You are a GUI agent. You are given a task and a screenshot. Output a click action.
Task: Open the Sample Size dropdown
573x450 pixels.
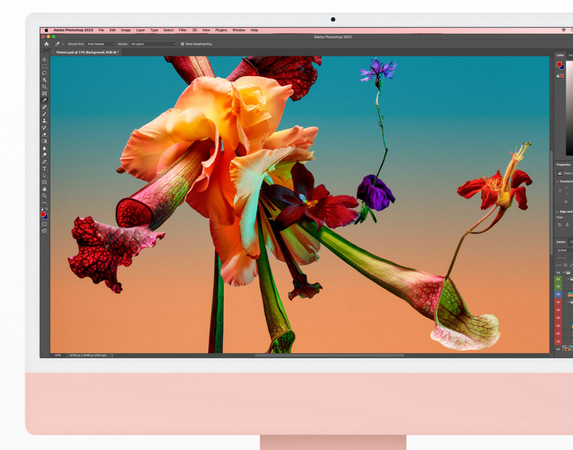[101, 44]
